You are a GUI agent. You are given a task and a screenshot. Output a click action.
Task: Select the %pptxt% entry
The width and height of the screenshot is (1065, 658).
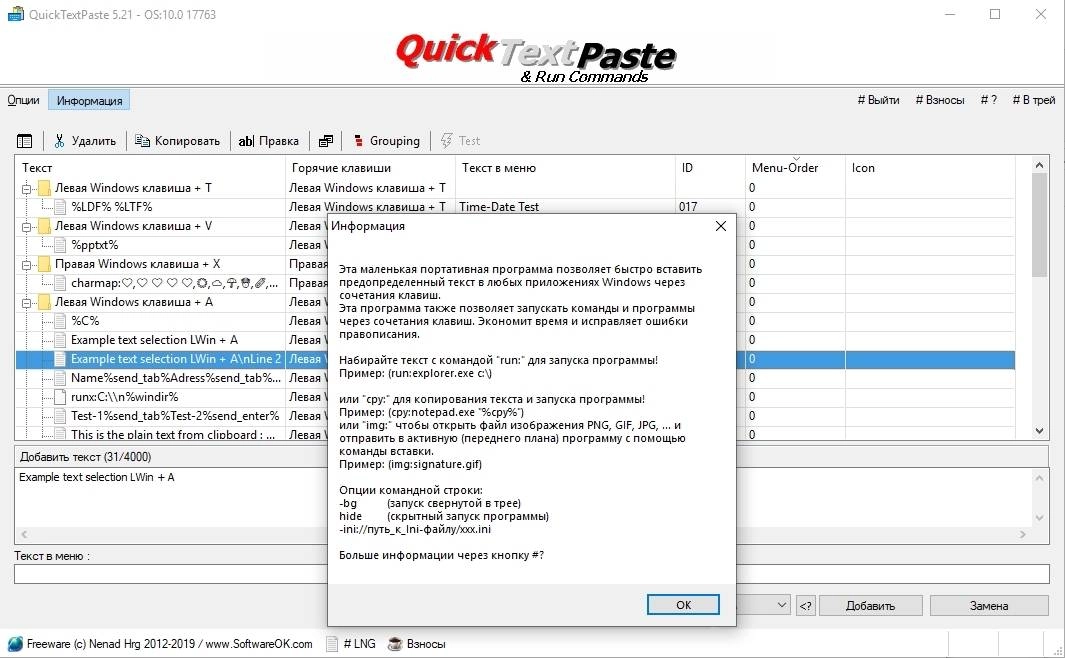tap(94, 245)
